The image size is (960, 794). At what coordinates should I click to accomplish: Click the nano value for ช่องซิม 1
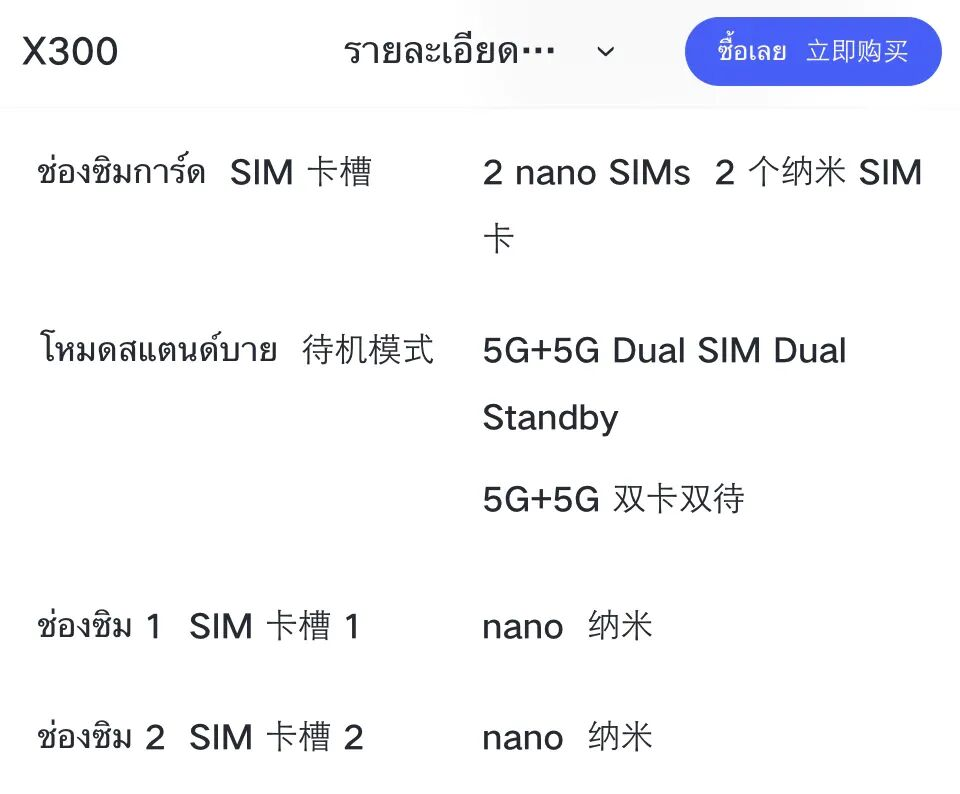tap(522, 627)
